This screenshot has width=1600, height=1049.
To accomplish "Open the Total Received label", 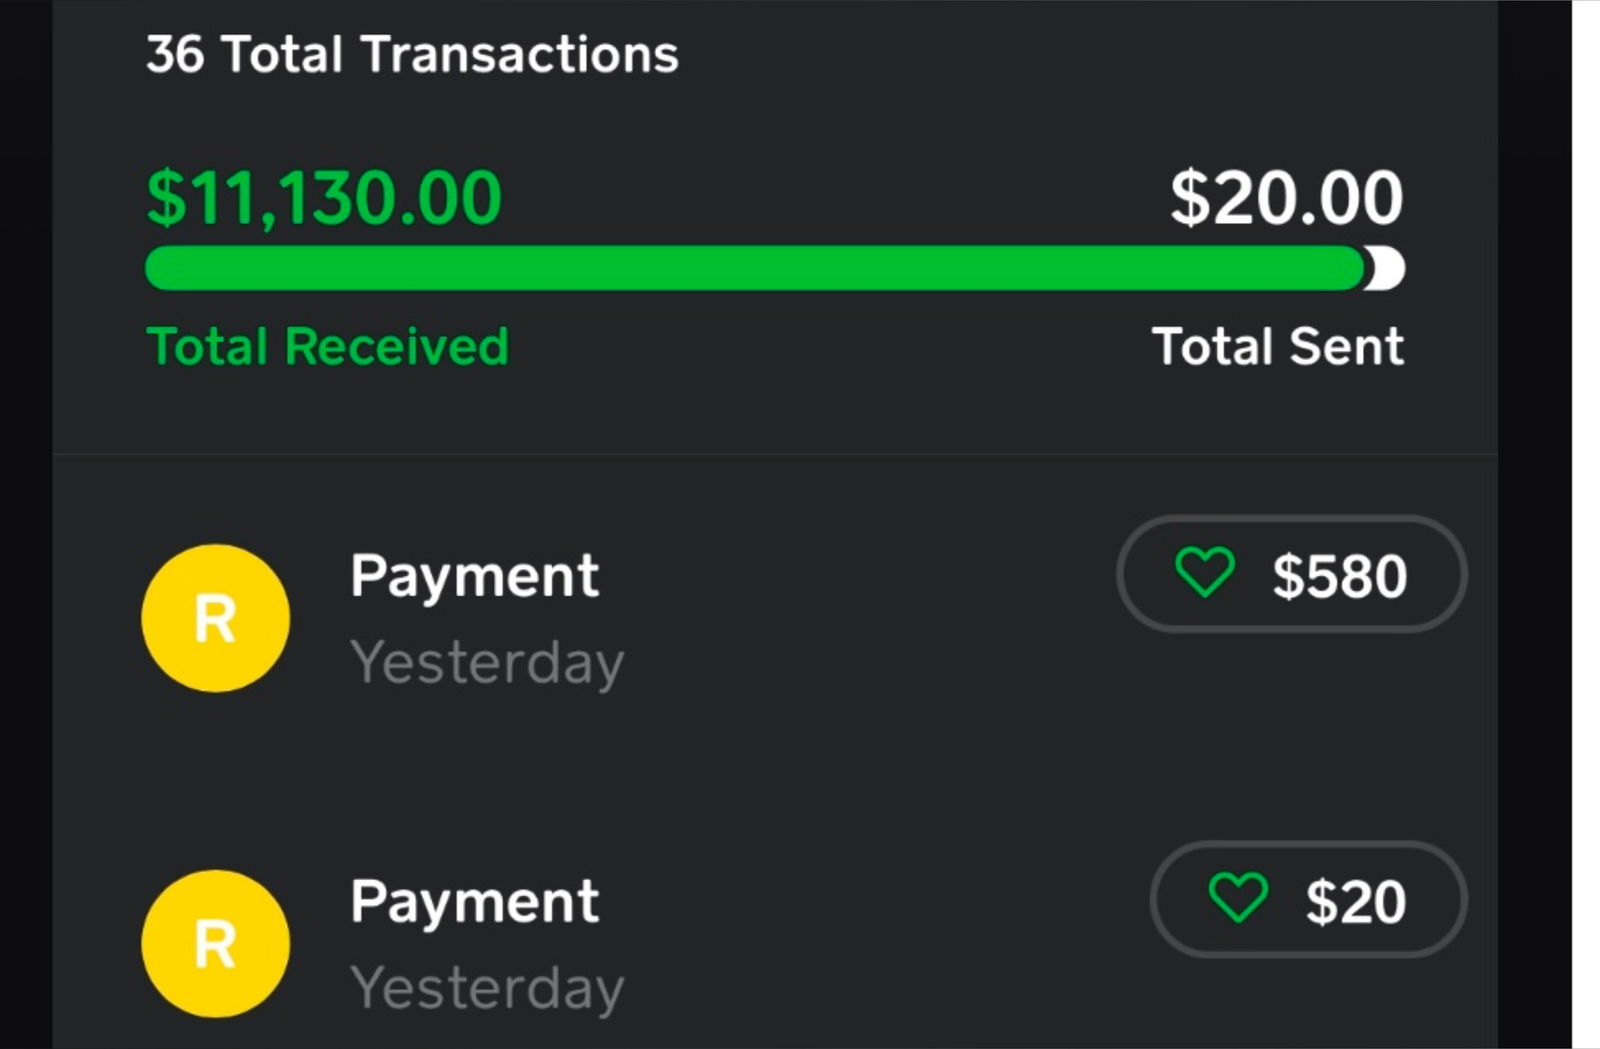I will (x=327, y=347).
